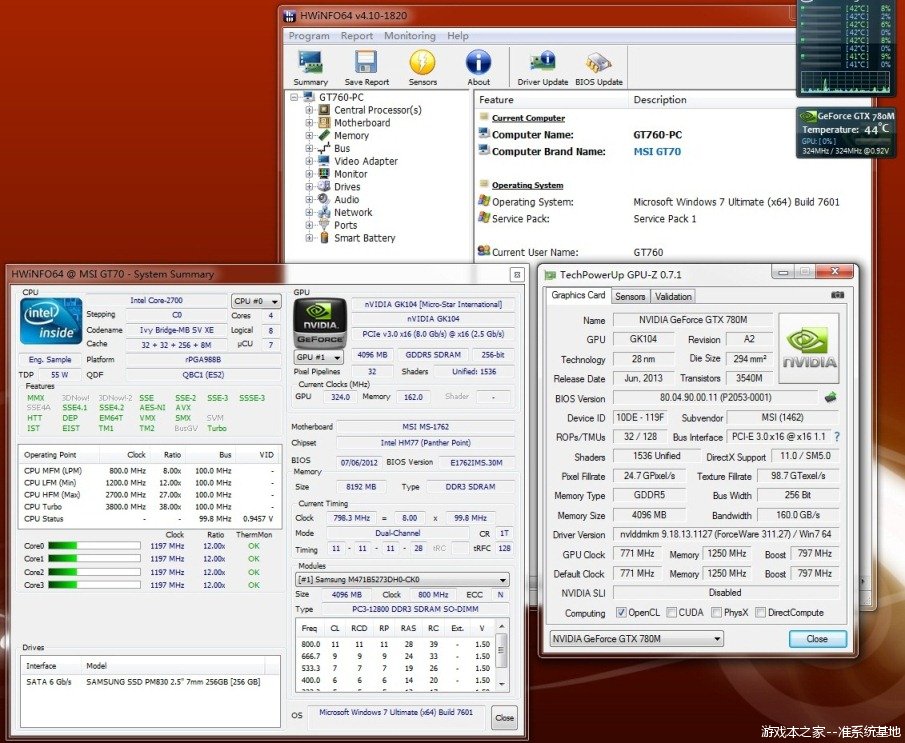905x743 pixels.
Task: Select the Drives icon in the device tree
Action: pyautogui.click(x=324, y=186)
